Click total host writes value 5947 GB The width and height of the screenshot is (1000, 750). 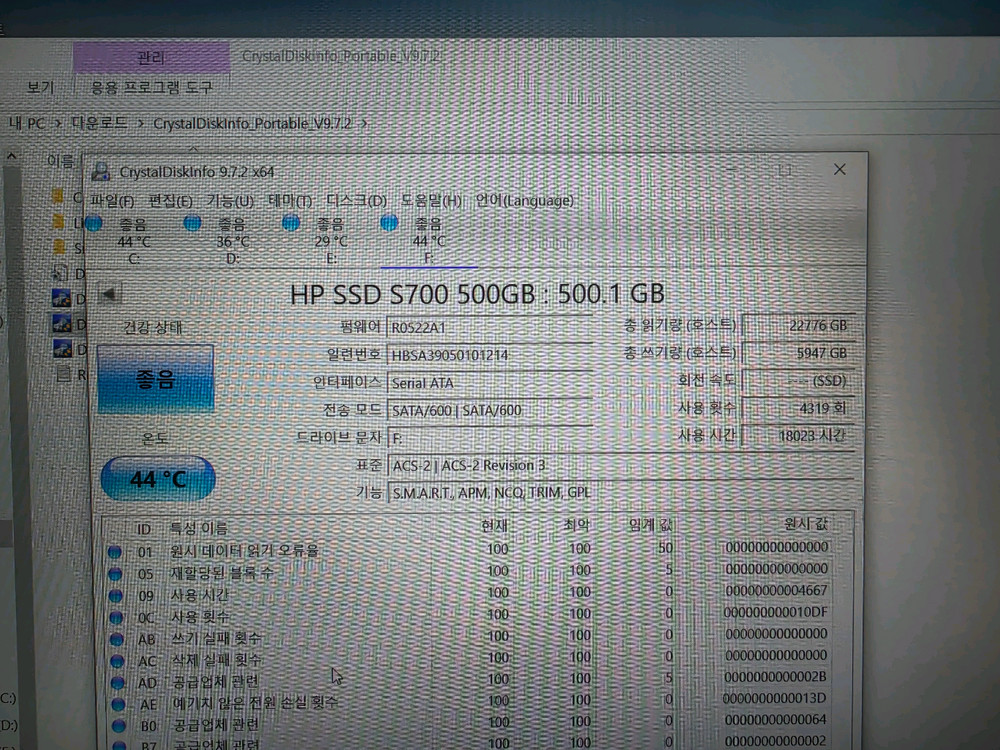[797, 353]
